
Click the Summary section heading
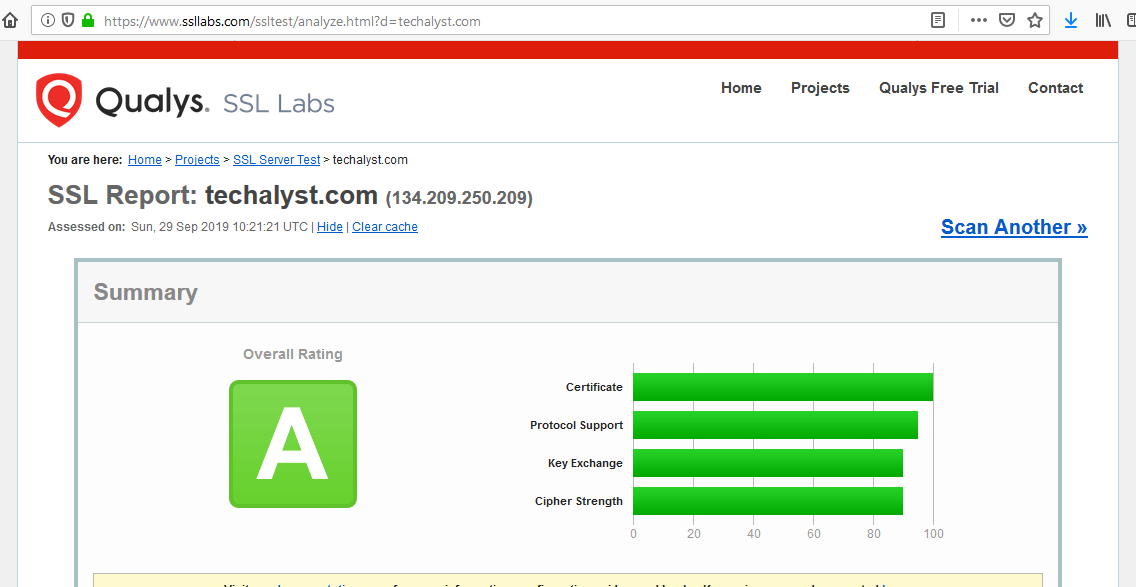(x=146, y=292)
